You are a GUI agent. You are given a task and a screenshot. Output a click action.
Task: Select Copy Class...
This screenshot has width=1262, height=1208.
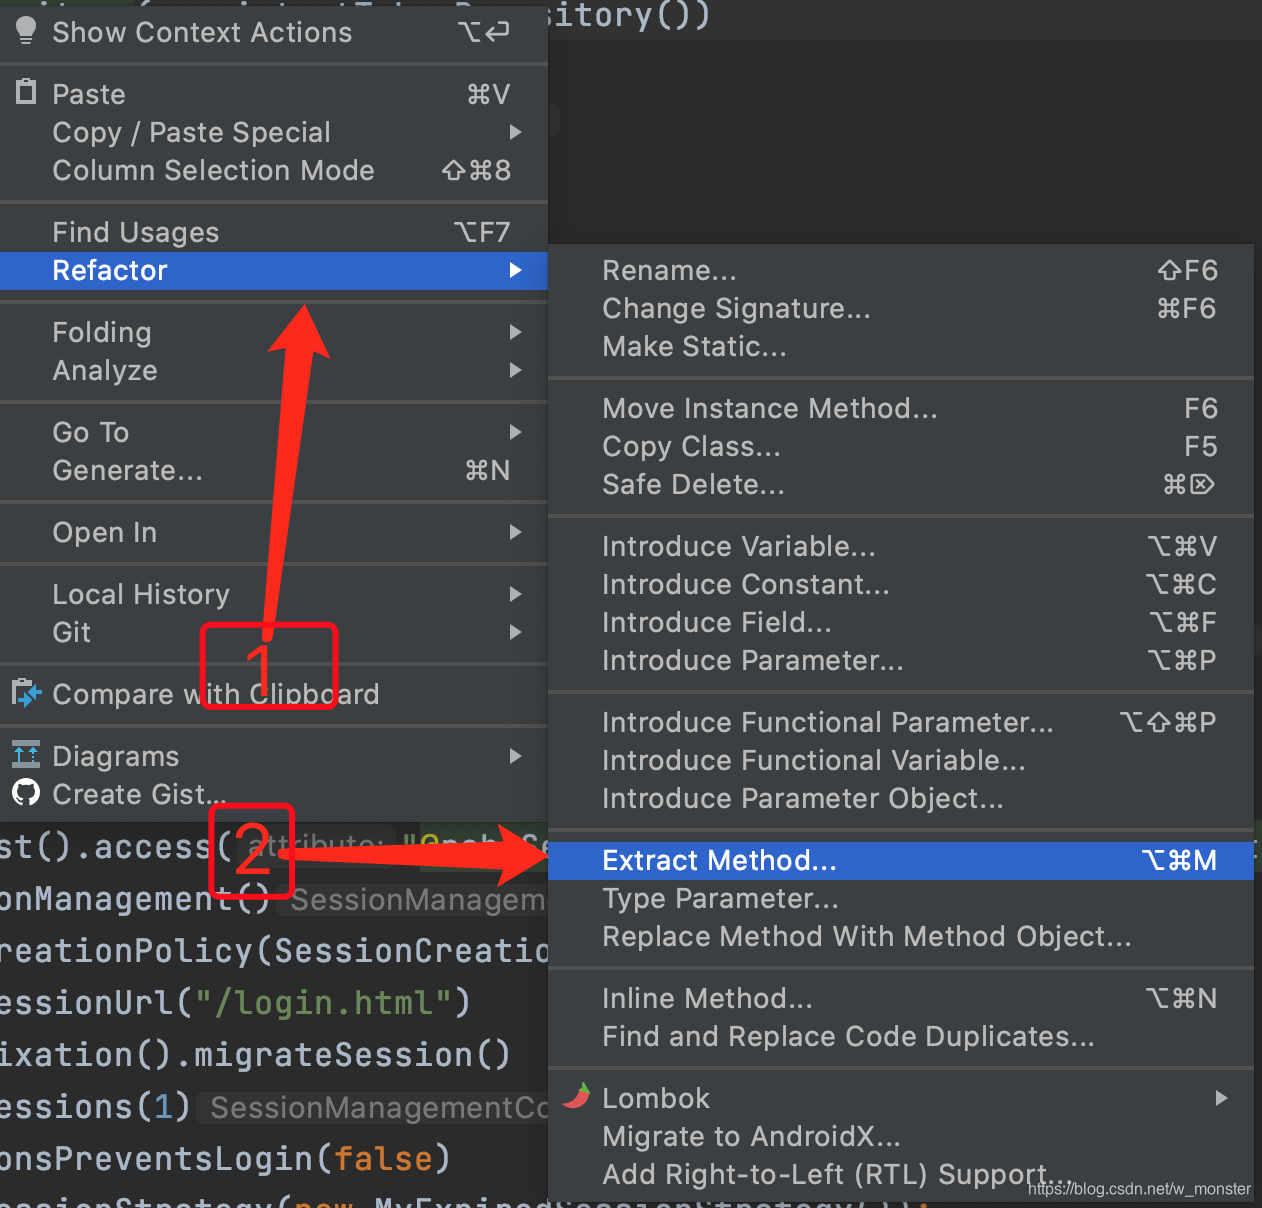[901, 446]
